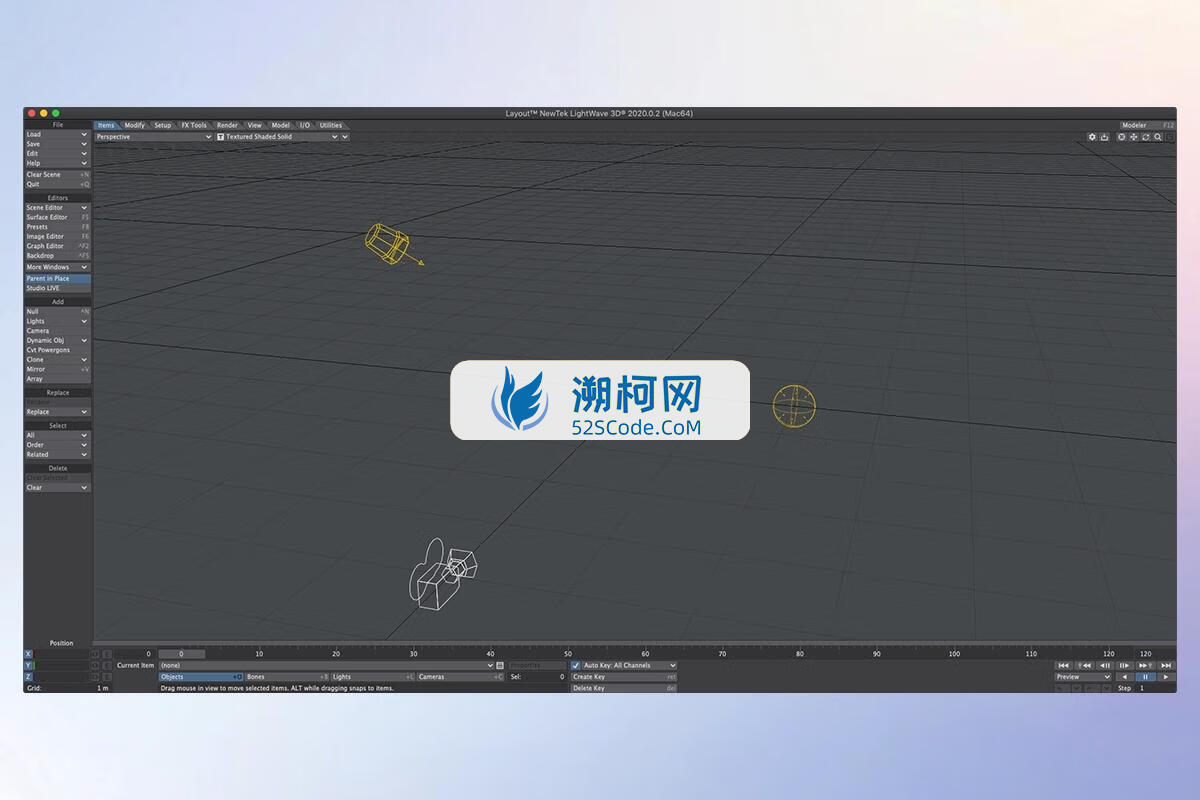This screenshot has height=800, width=1200.
Task: Open the I/O tab
Action: click(305, 125)
